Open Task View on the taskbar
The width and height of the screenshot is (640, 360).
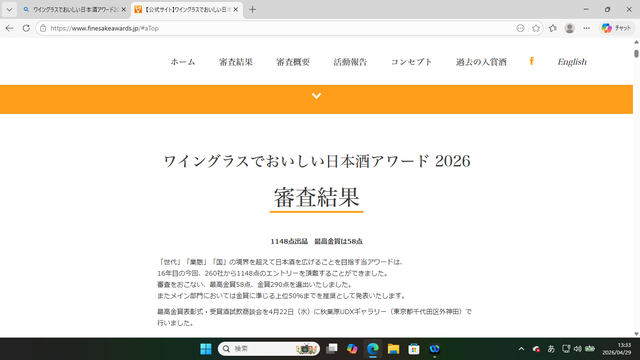point(332,349)
